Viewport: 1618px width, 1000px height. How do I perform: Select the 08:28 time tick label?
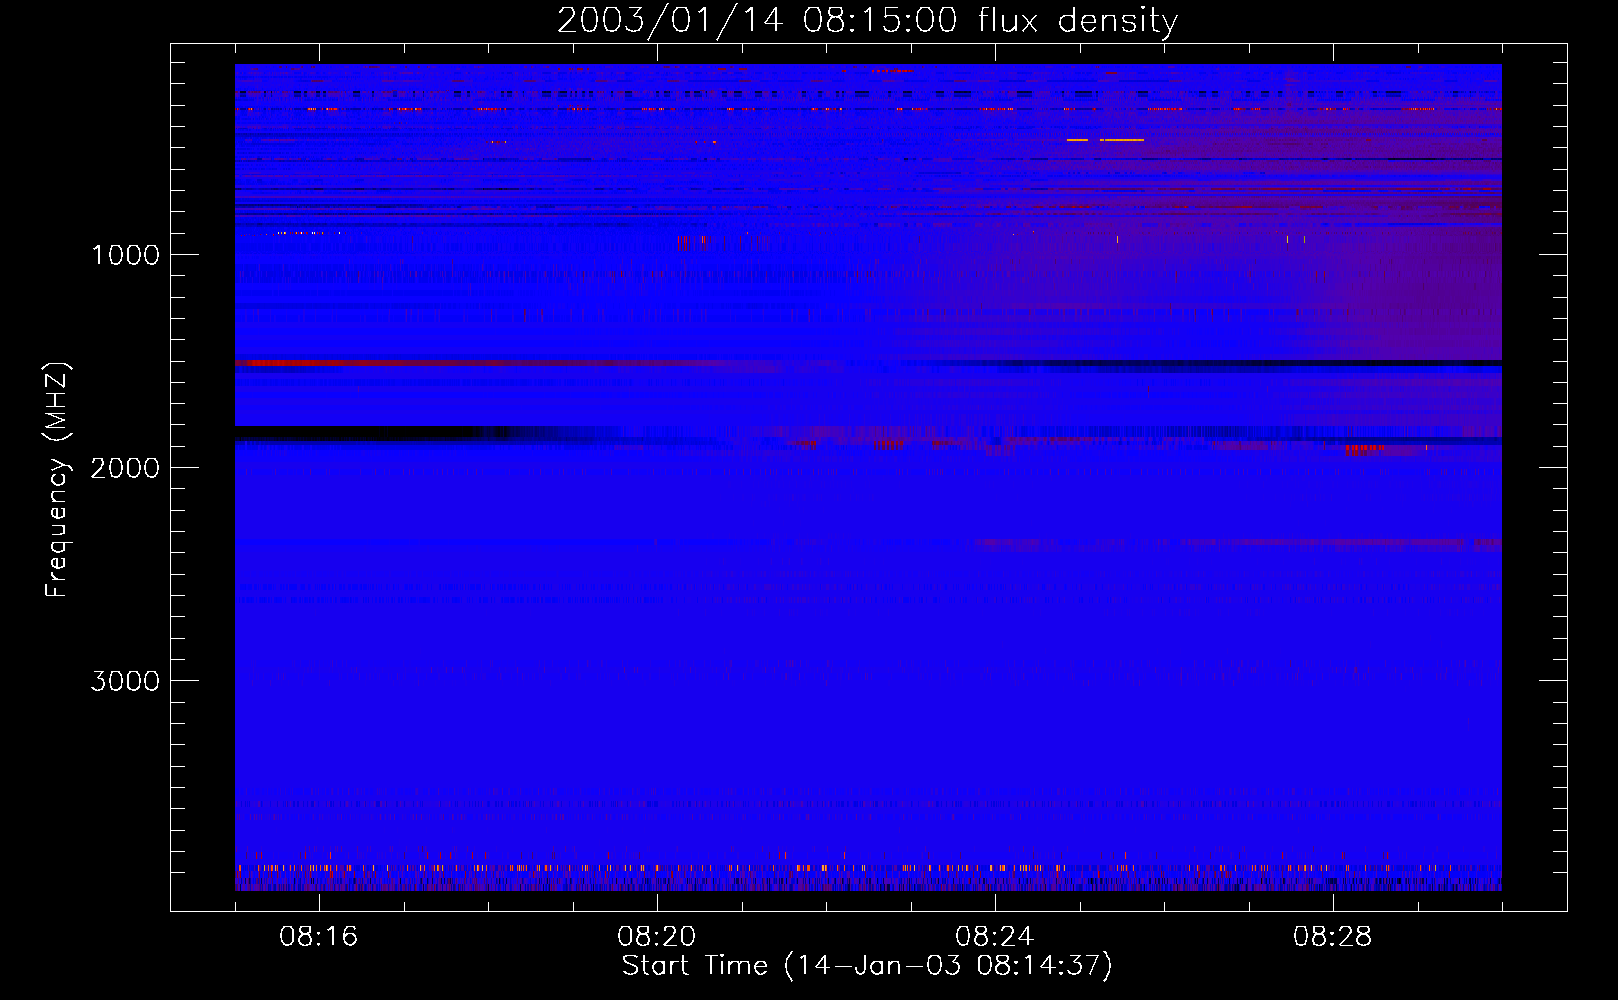point(1332,936)
